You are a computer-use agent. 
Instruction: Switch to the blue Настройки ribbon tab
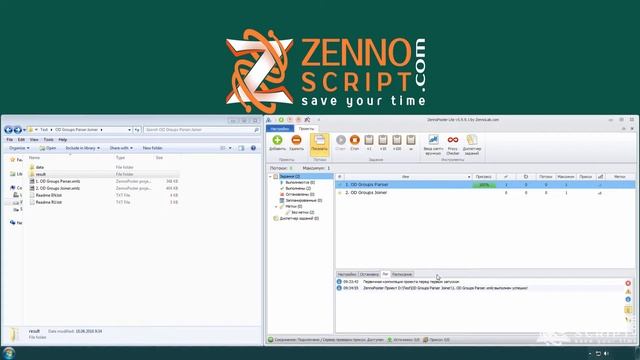pyautogui.click(x=280, y=129)
